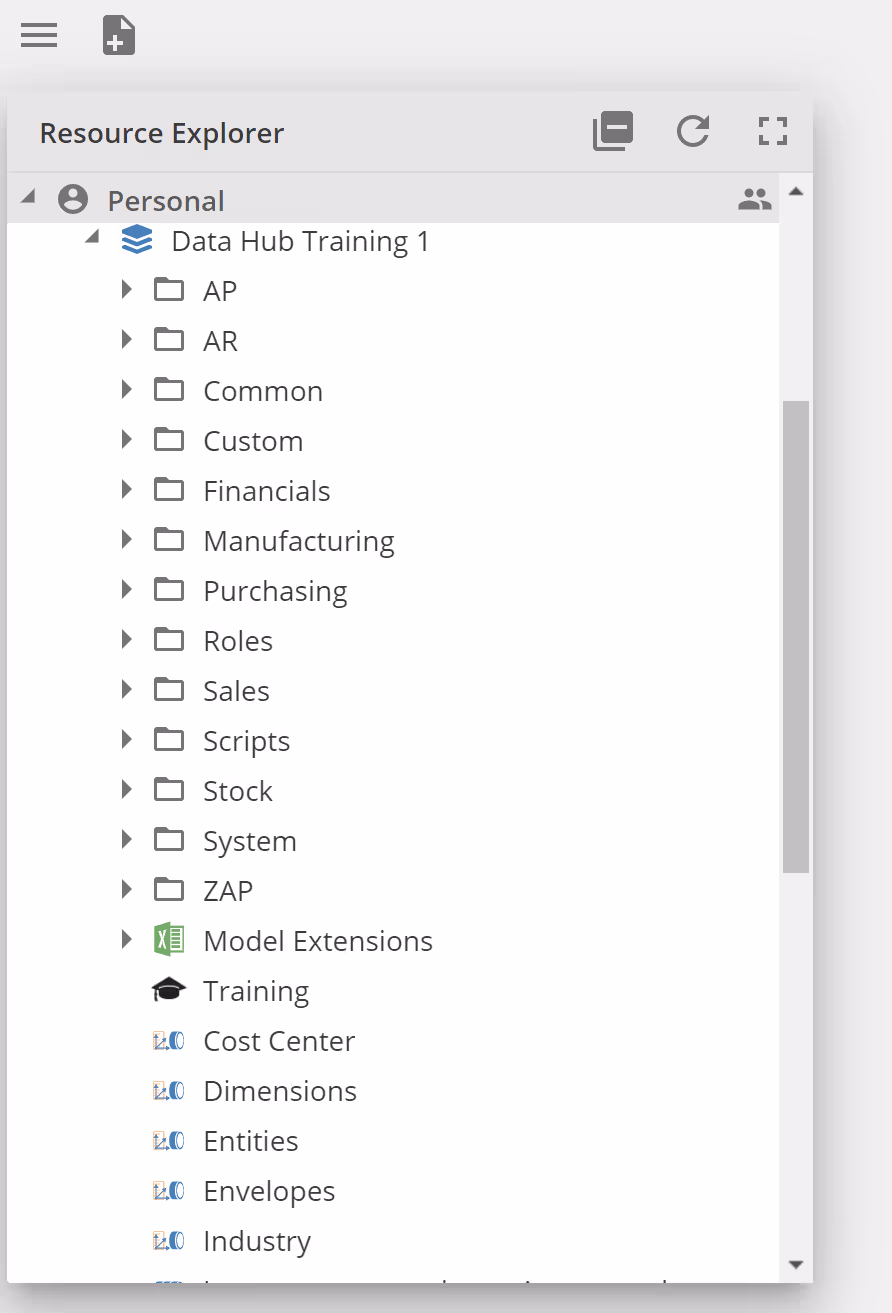Open the Dimensions pipeline
Screen dimensions: 892x1313
280,1091
